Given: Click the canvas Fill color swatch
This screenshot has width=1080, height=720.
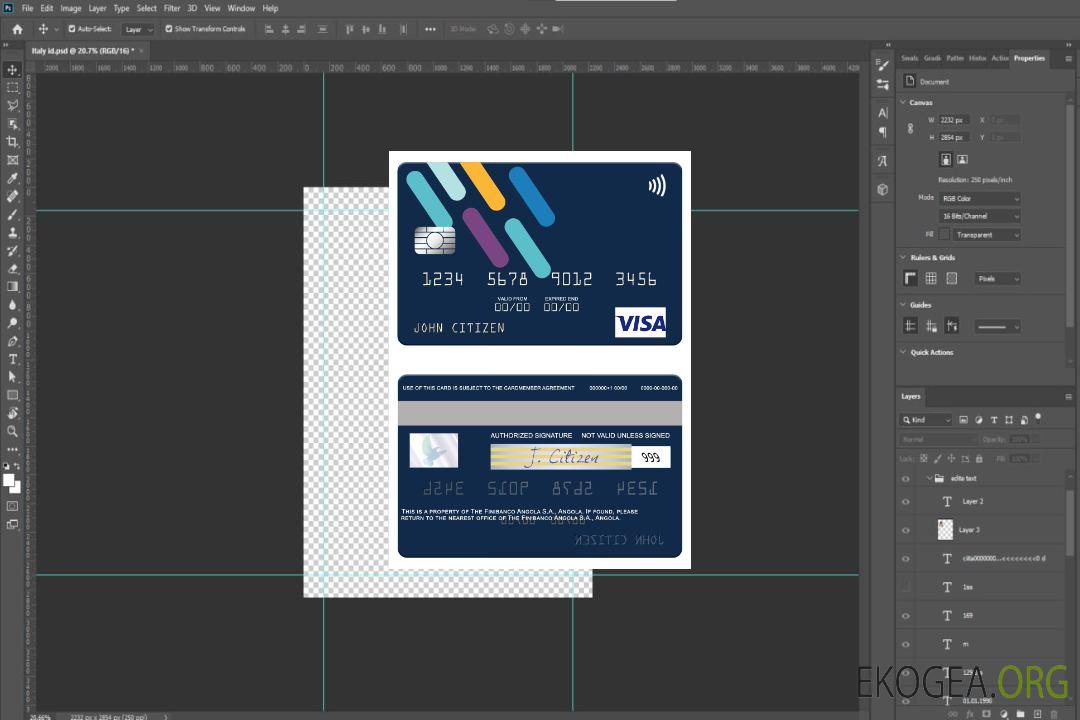Looking at the screenshot, I should [944, 234].
